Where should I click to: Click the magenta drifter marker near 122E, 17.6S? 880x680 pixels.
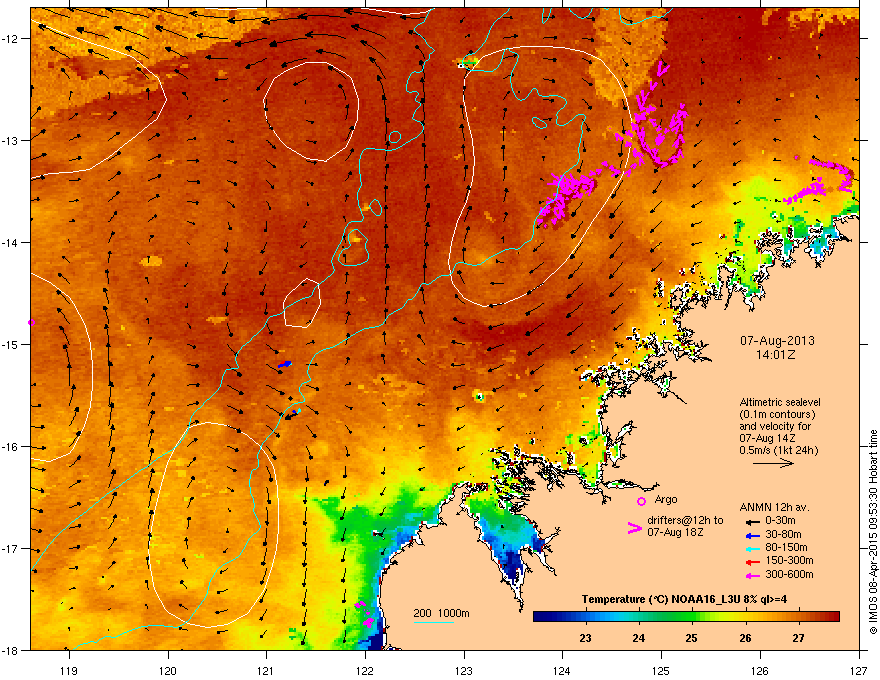click(x=360, y=605)
